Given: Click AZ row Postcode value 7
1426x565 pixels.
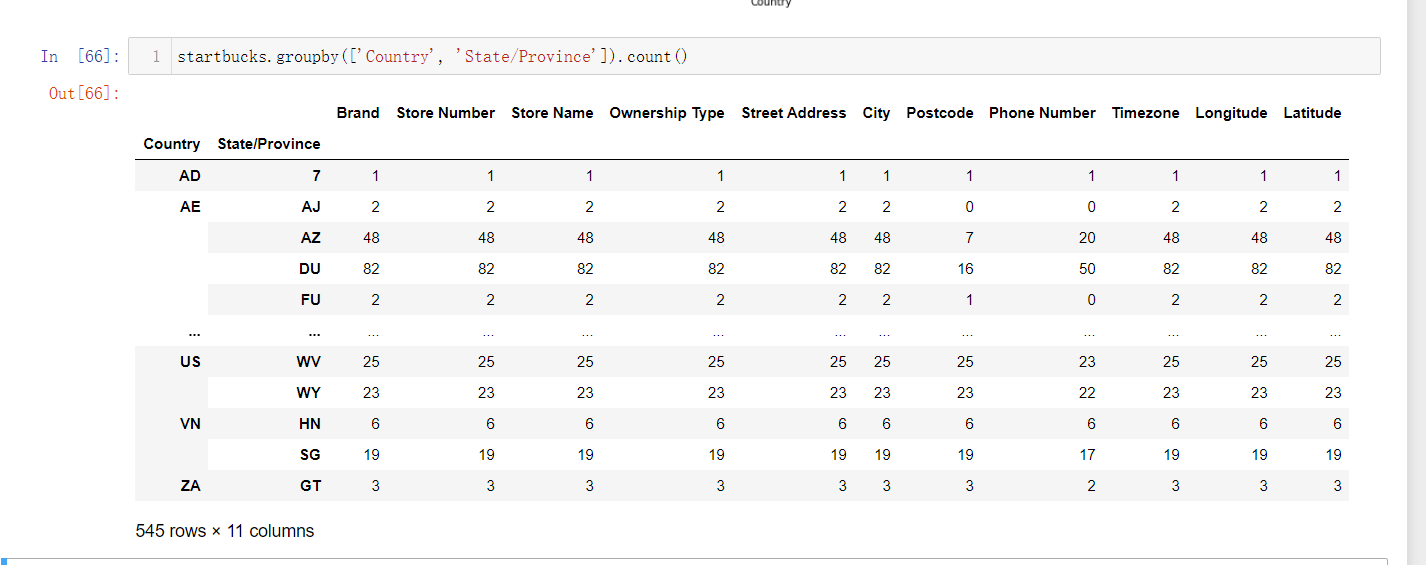Looking at the screenshot, I should point(969,238).
